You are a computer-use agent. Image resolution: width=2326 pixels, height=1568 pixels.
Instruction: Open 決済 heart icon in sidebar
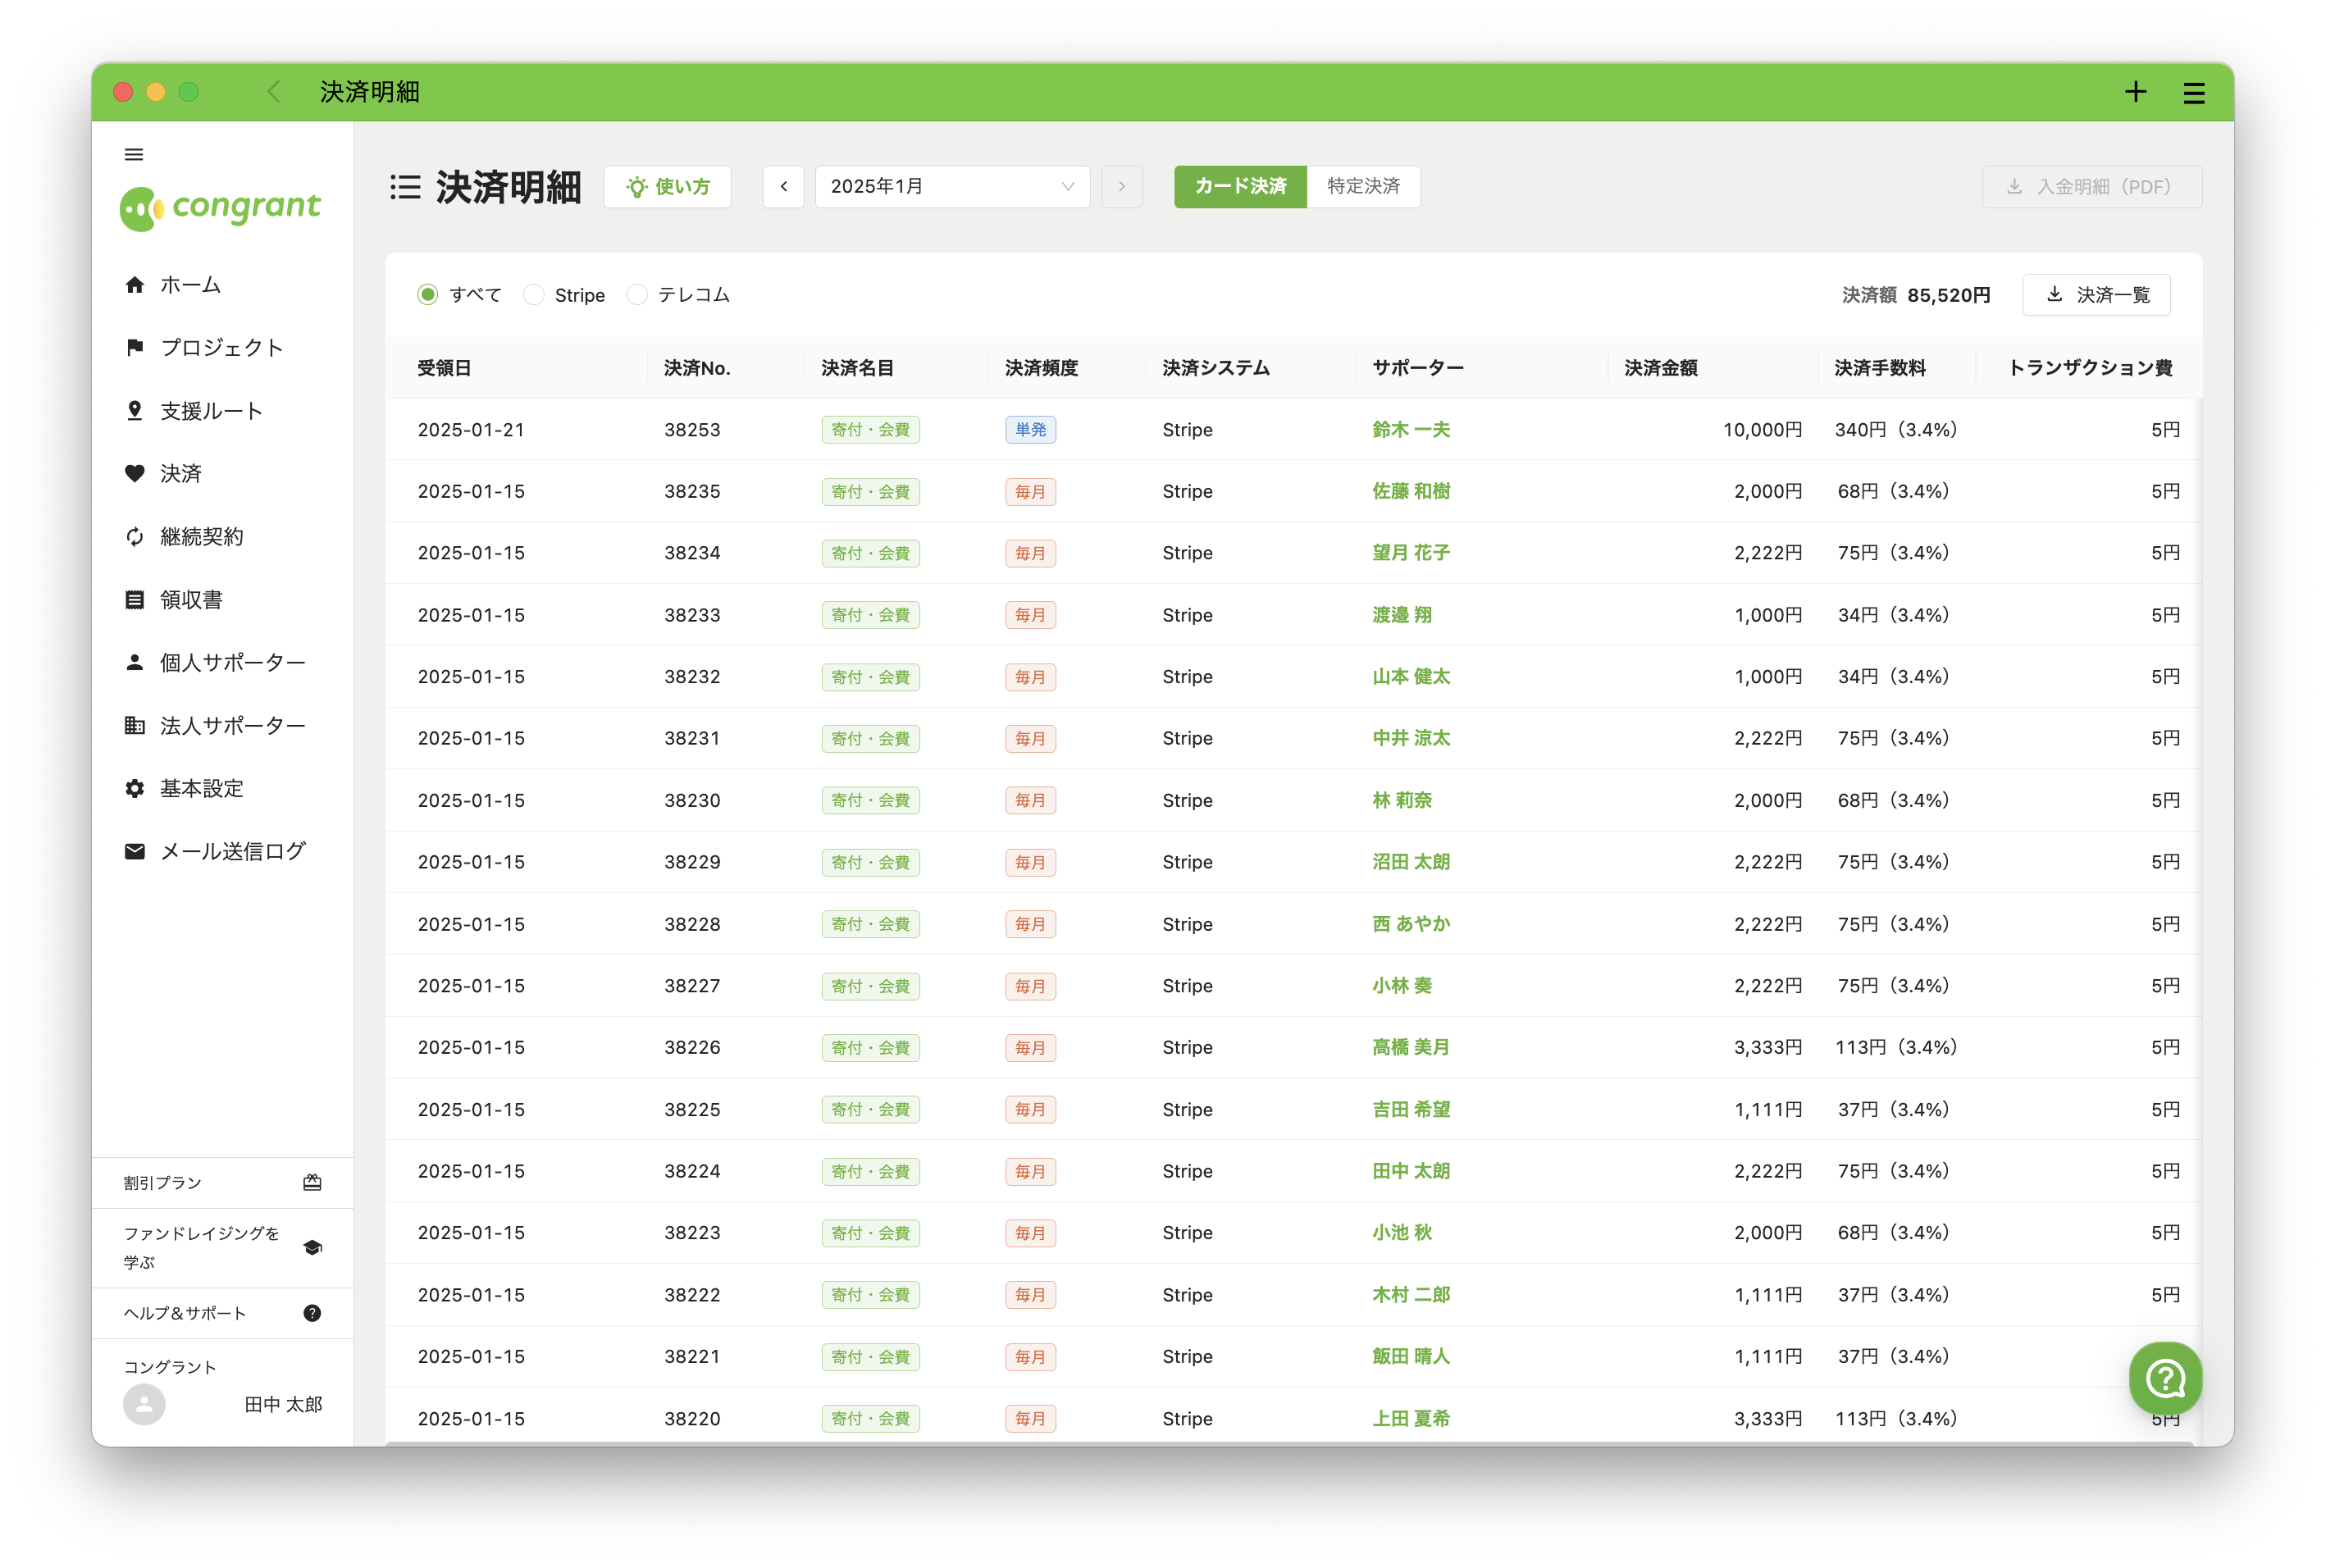tap(134, 473)
